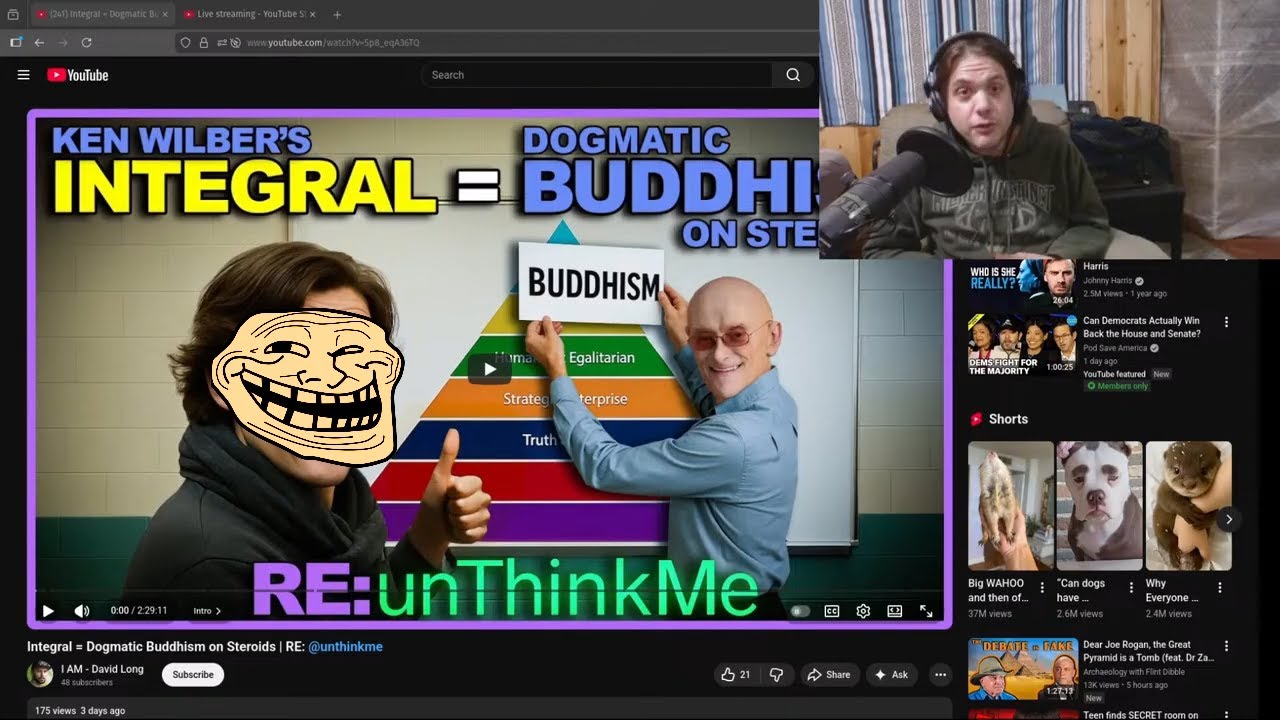Switch to theater mode
The image size is (1280, 720).
[895, 611]
